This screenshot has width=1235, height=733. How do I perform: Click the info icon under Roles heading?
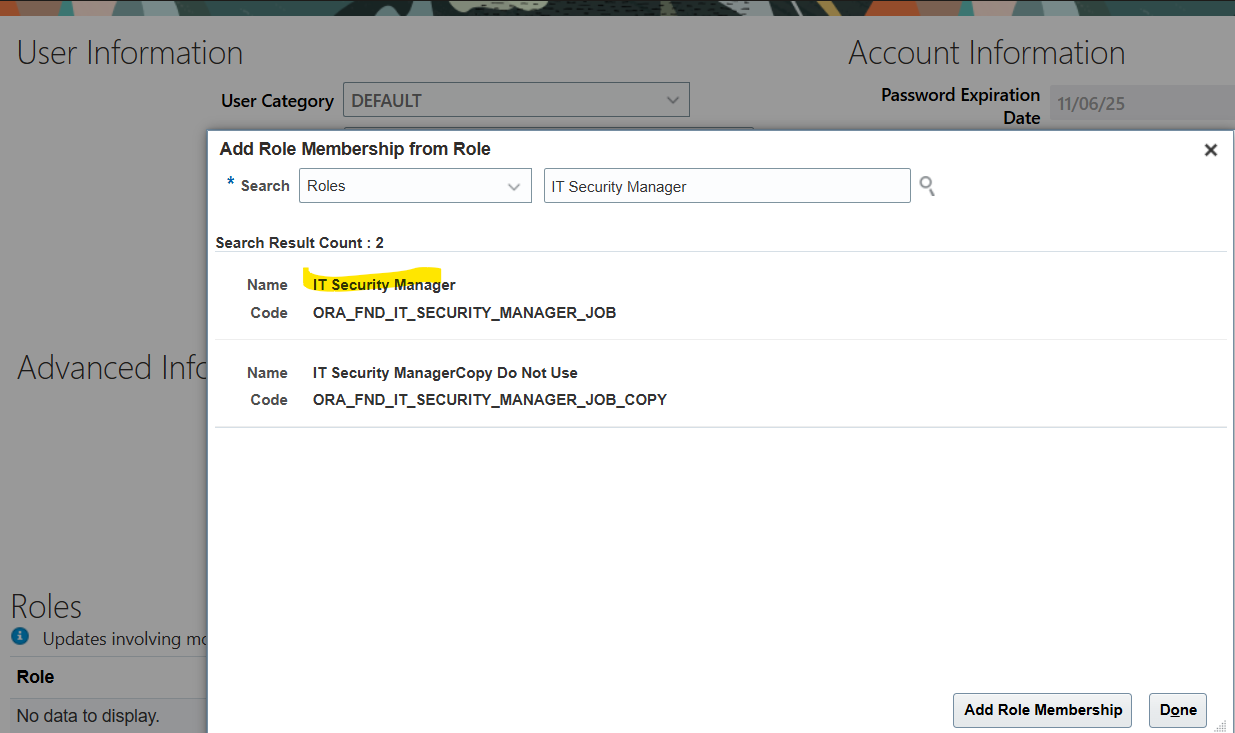[20, 636]
